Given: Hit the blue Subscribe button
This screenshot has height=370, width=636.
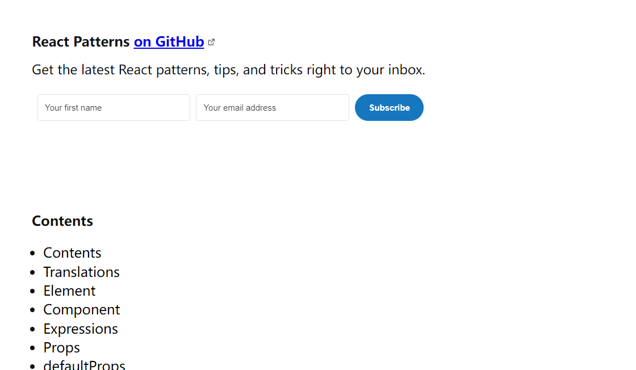Looking at the screenshot, I should (x=389, y=108).
